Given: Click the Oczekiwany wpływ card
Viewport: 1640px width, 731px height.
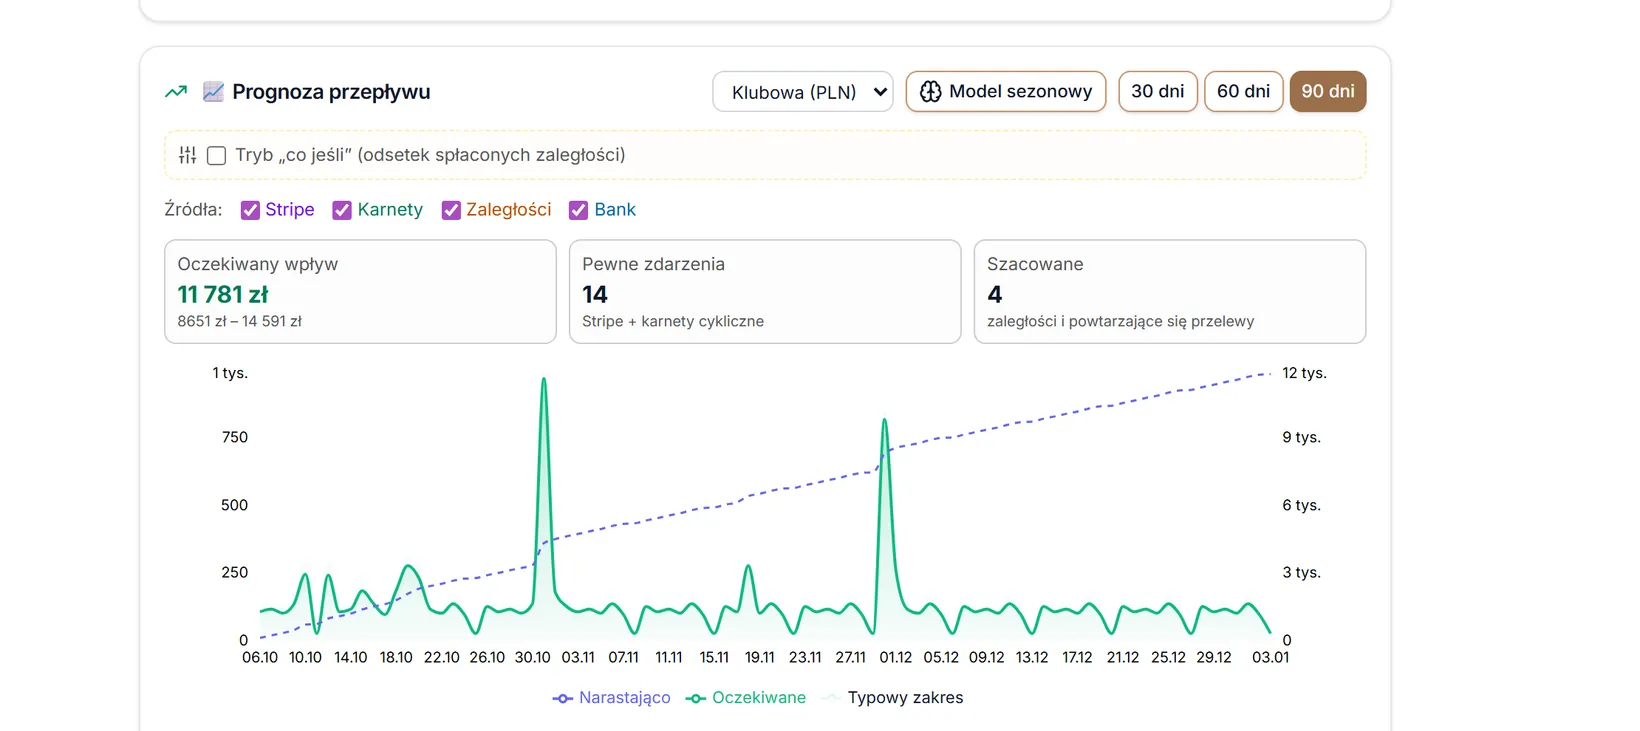Looking at the screenshot, I should tap(360, 291).
